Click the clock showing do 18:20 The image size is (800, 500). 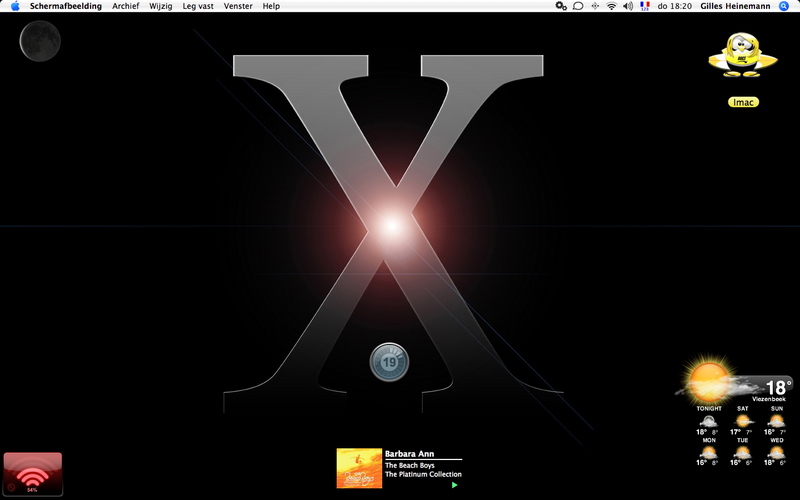(674, 6)
